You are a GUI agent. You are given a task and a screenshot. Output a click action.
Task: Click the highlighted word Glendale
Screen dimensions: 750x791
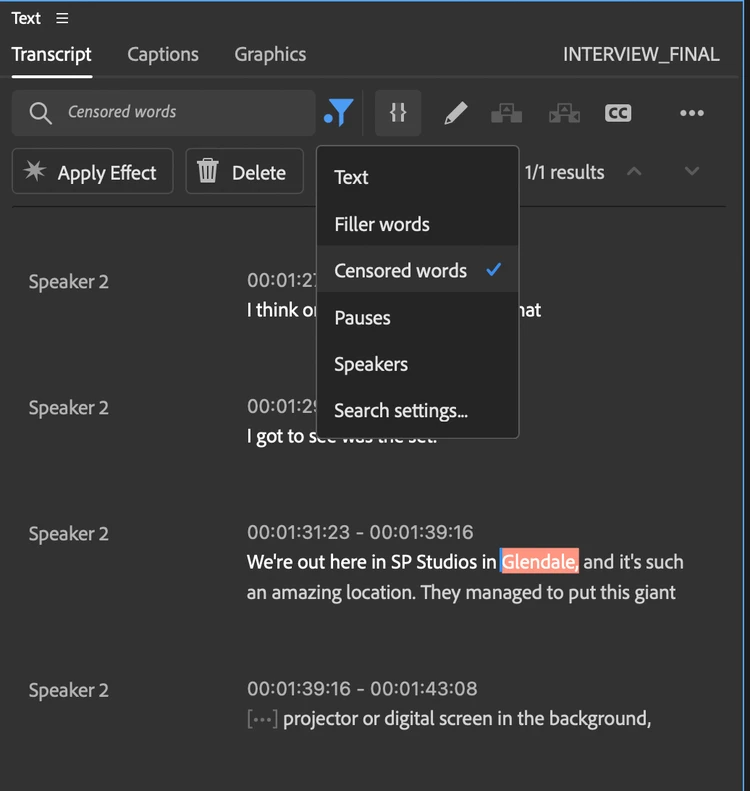539,562
